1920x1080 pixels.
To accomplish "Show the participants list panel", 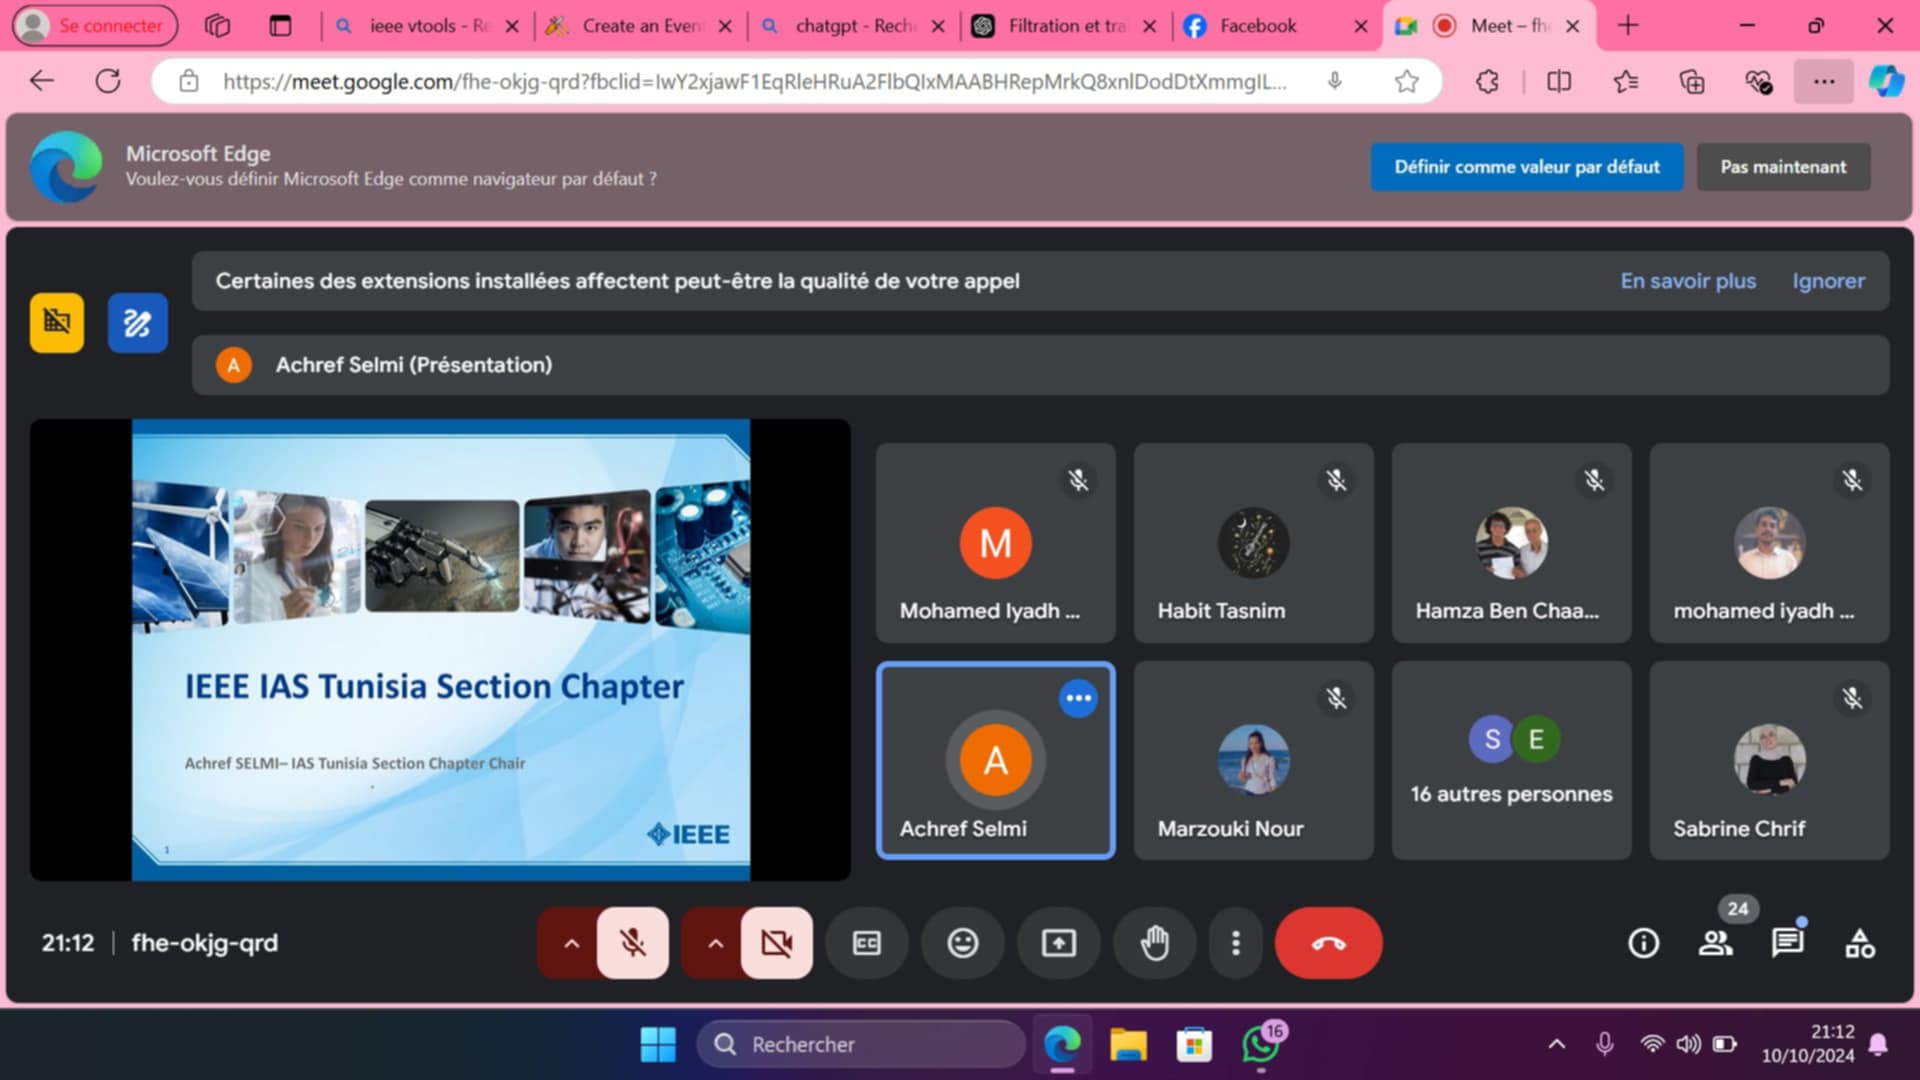I will tap(1716, 943).
